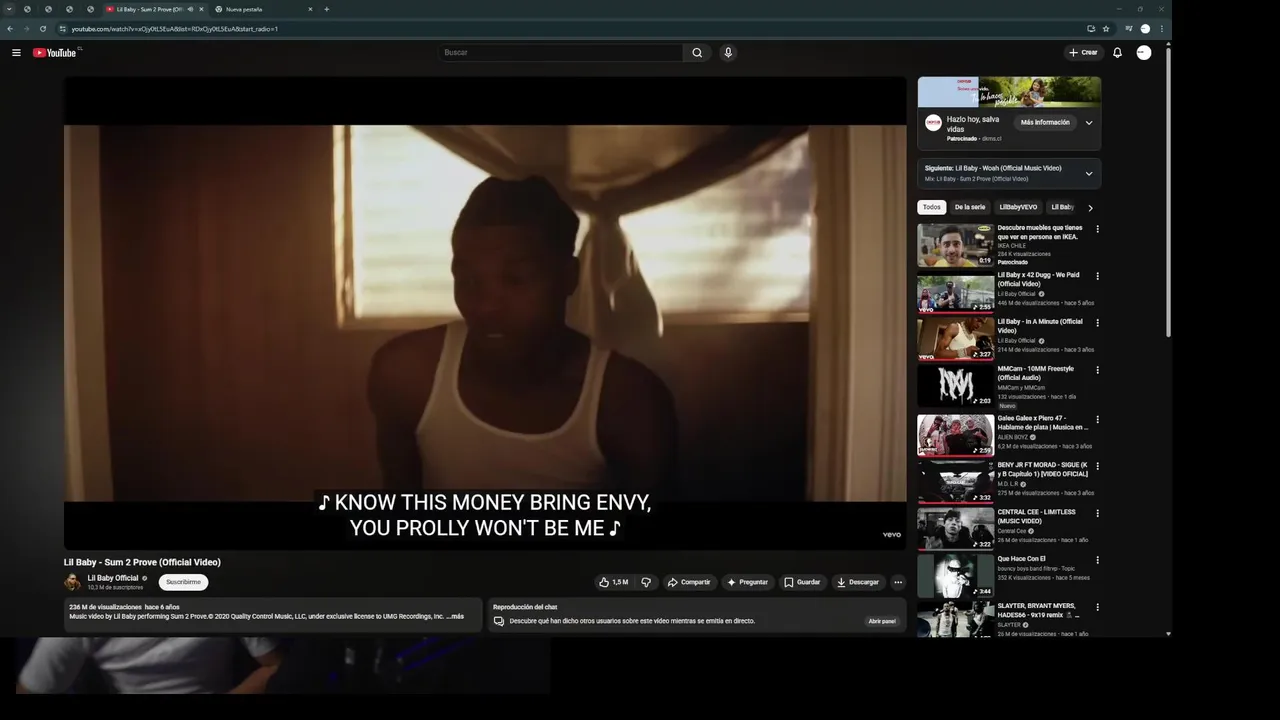Click Abrir panel for chat replay
Screen dimensions: 1280x720
tap(882, 621)
